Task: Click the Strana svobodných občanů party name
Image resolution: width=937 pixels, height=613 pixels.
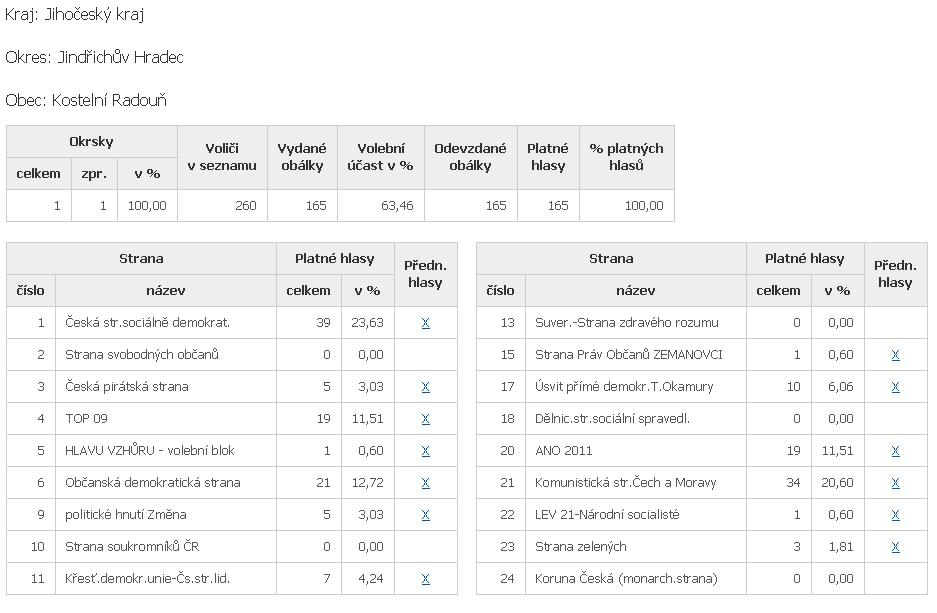Action: coord(142,355)
